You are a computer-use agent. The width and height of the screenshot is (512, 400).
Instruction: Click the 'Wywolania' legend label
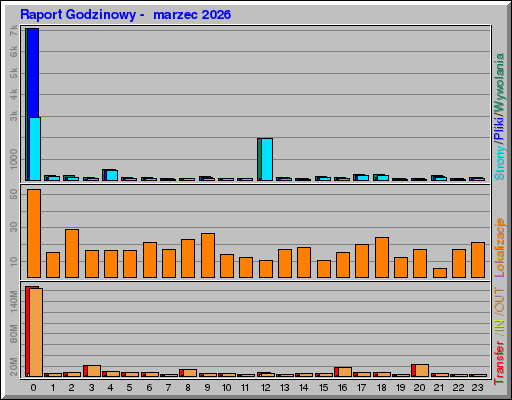pos(499,82)
